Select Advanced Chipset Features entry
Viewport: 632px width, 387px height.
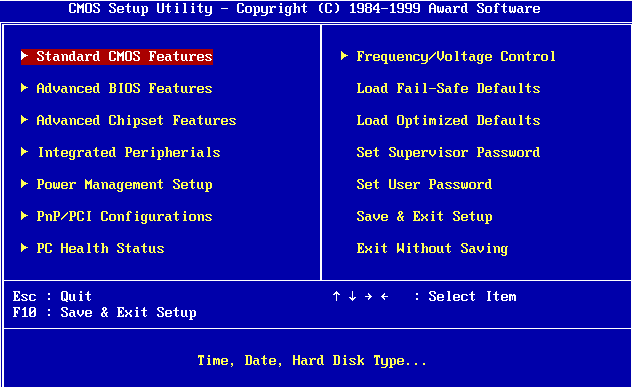tap(136, 121)
